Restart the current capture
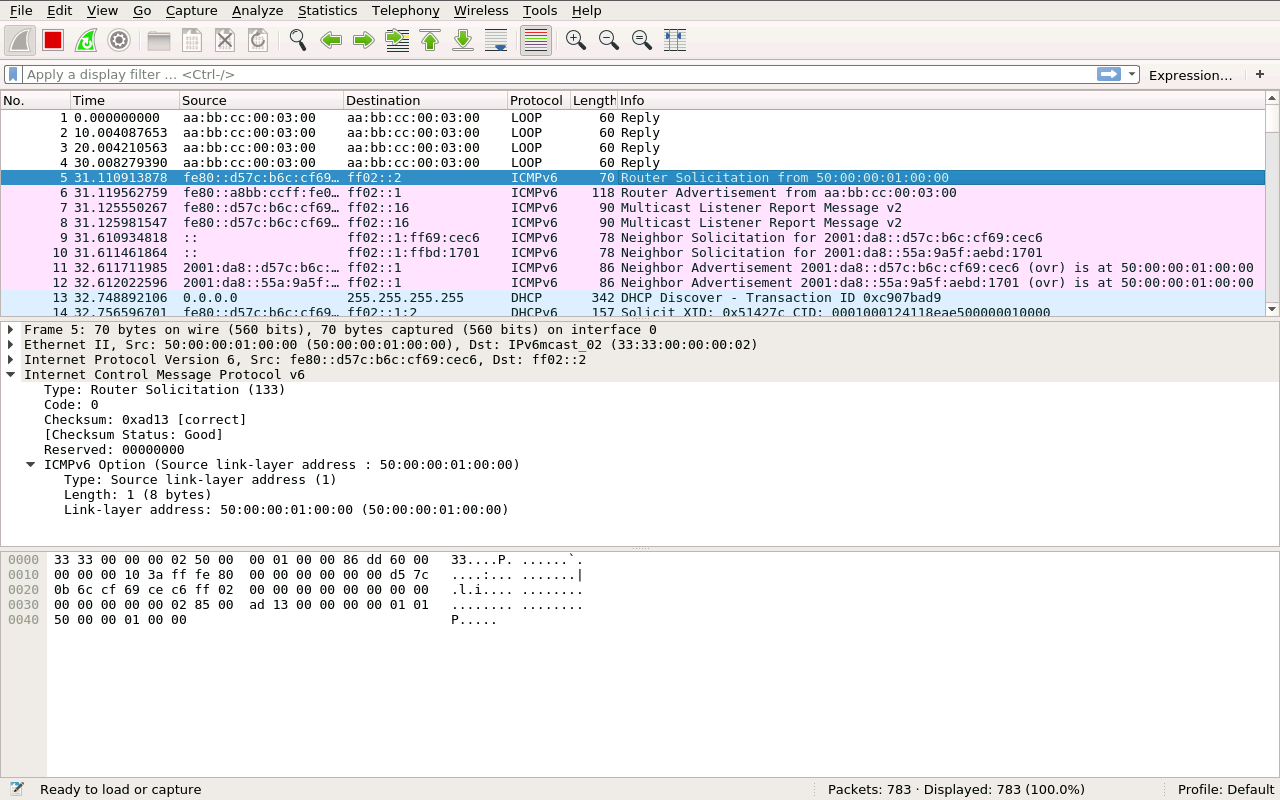 86,40
